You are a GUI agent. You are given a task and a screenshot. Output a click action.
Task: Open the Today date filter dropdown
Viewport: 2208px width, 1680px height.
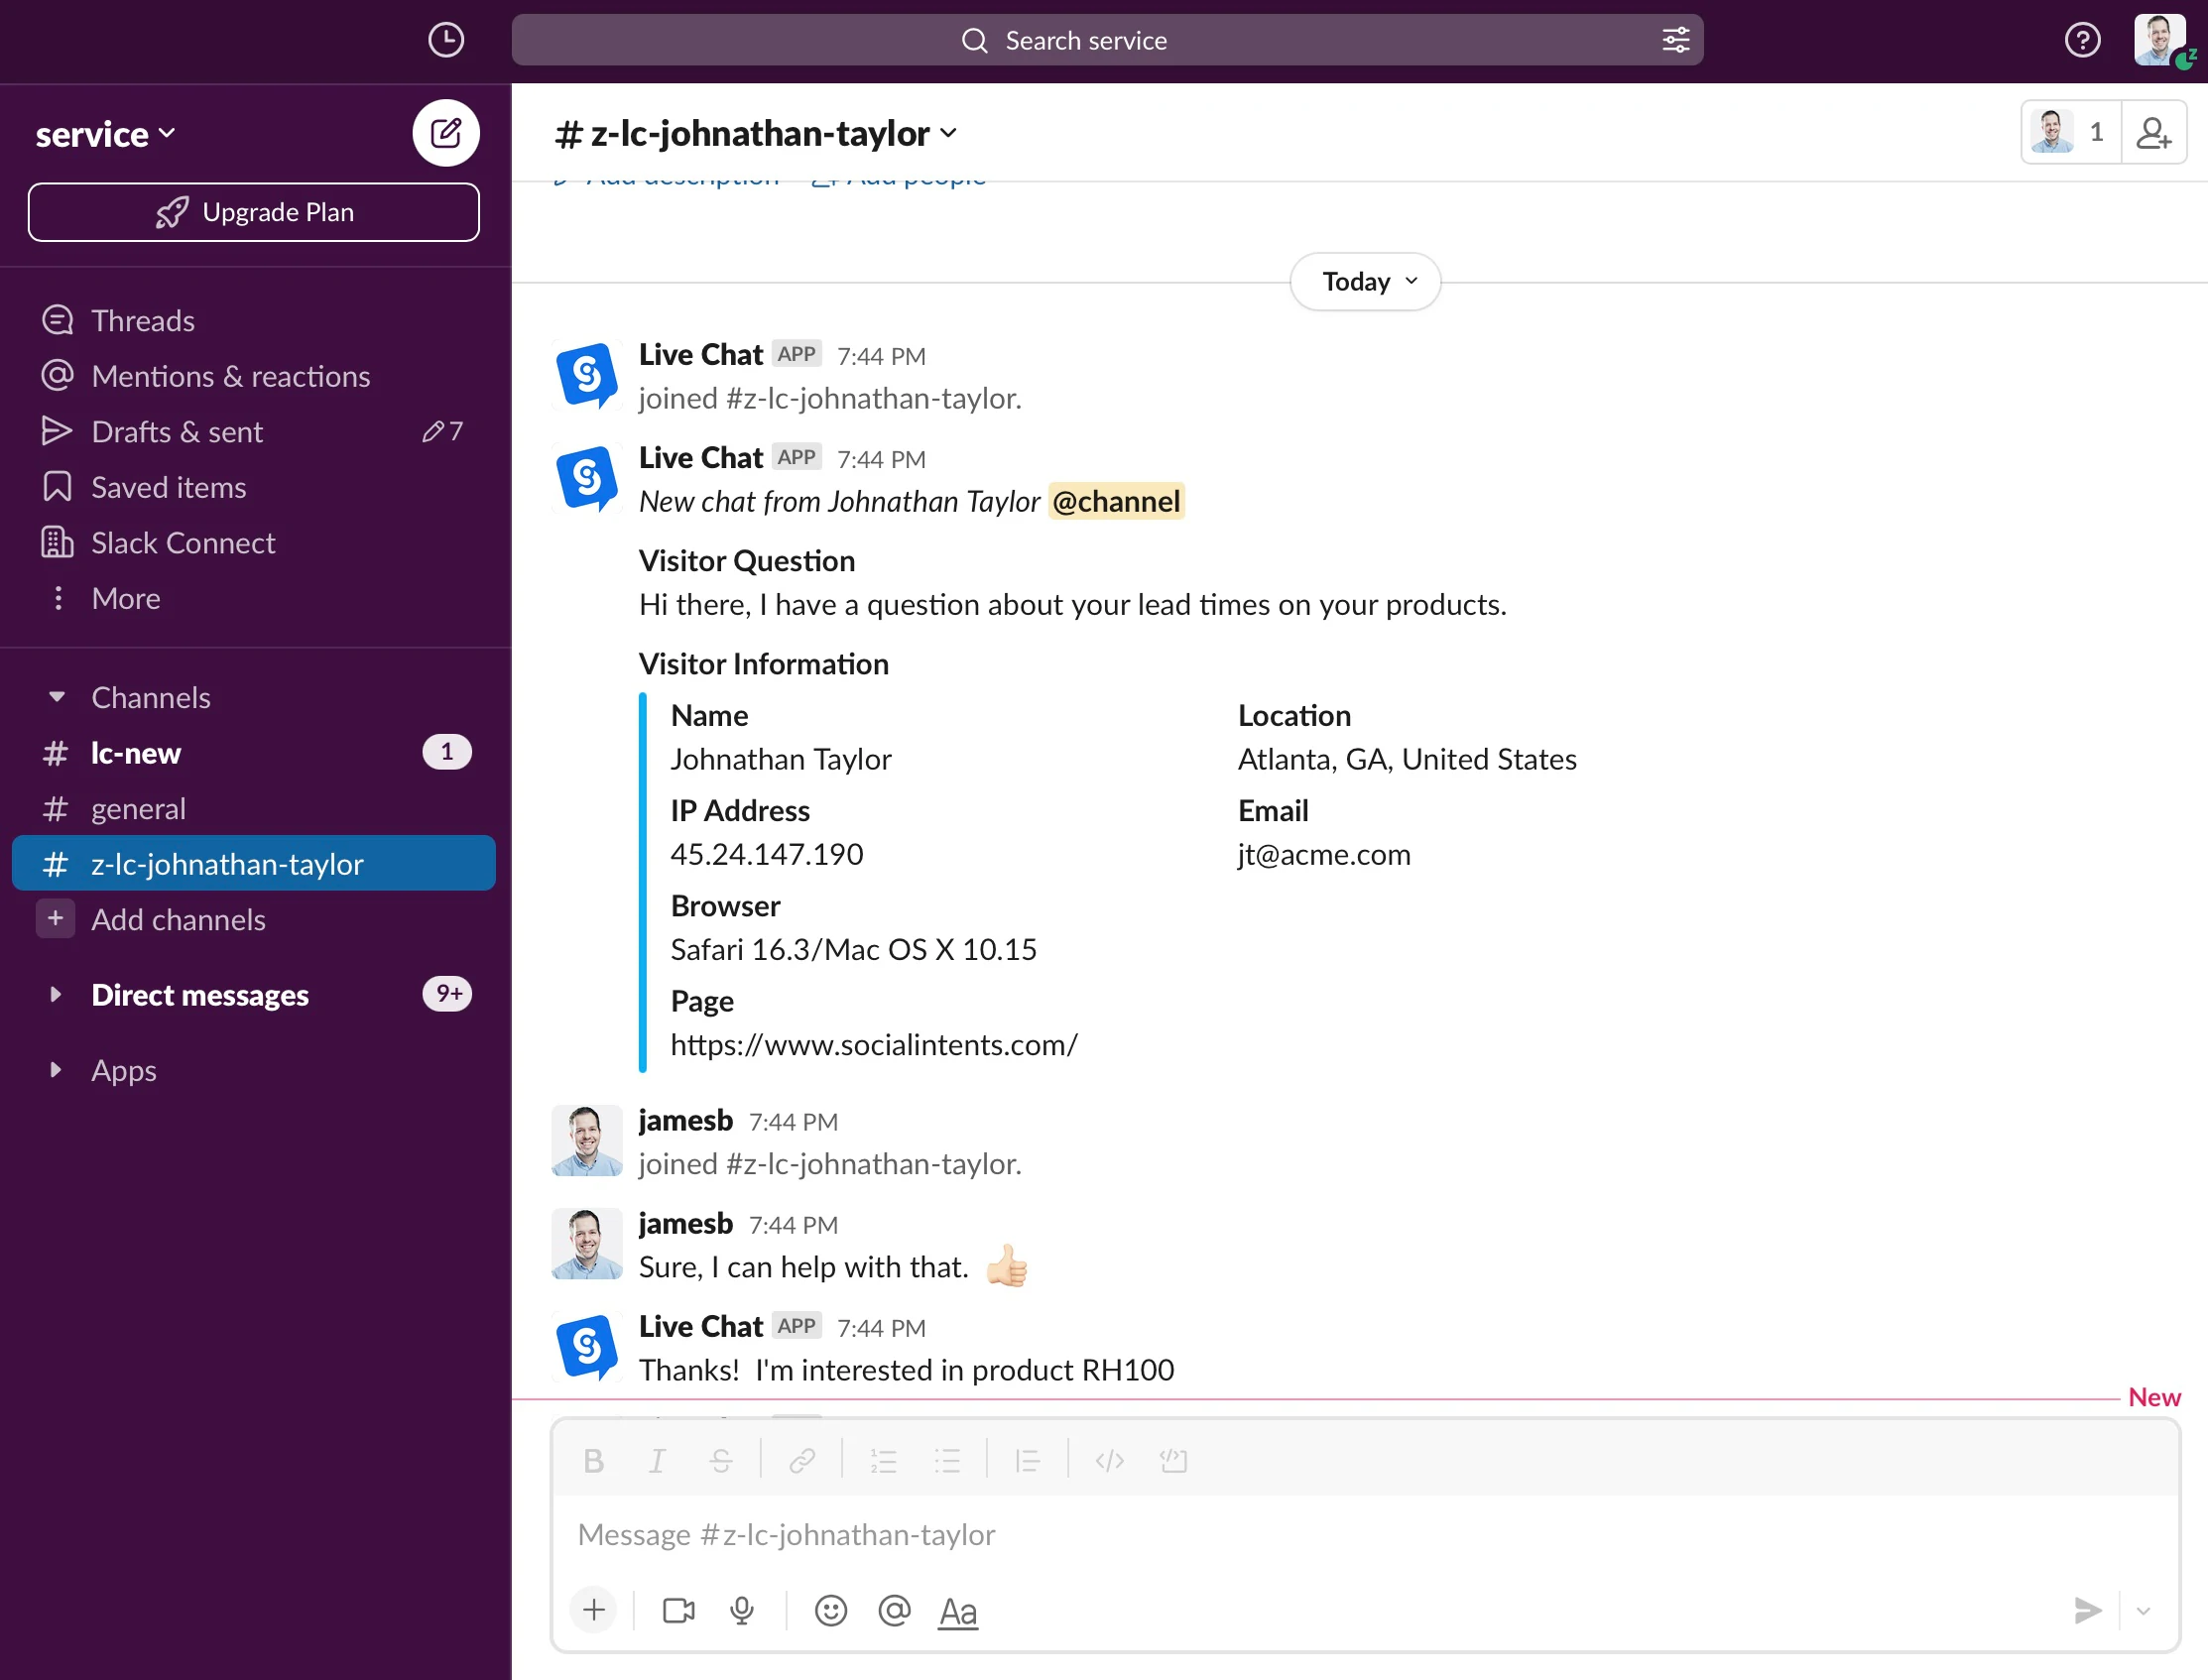pyautogui.click(x=1368, y=279)
